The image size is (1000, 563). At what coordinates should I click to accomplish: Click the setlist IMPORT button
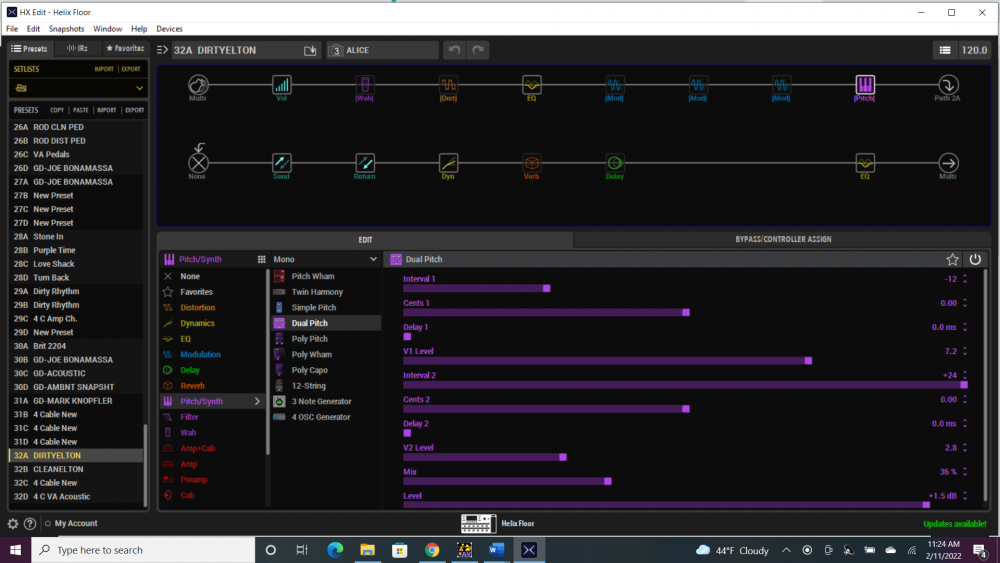(x=104, y=69)
